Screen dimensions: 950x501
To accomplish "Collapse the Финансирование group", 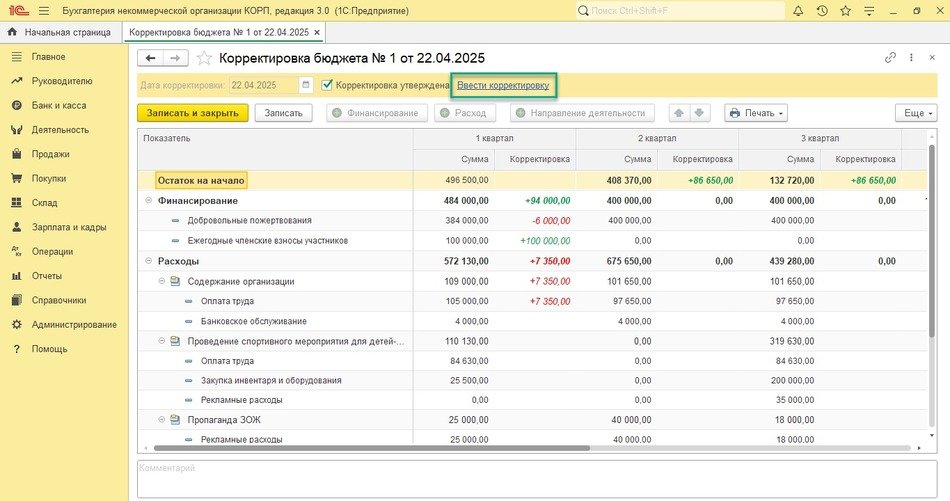I will (149, 201).
